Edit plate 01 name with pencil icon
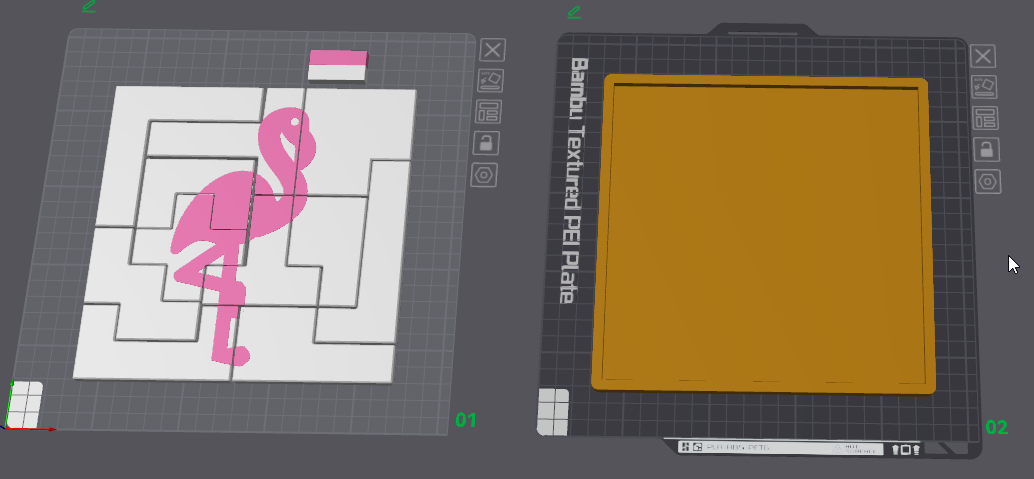This screenshot has width=1034, height=479. click(89, 7)
